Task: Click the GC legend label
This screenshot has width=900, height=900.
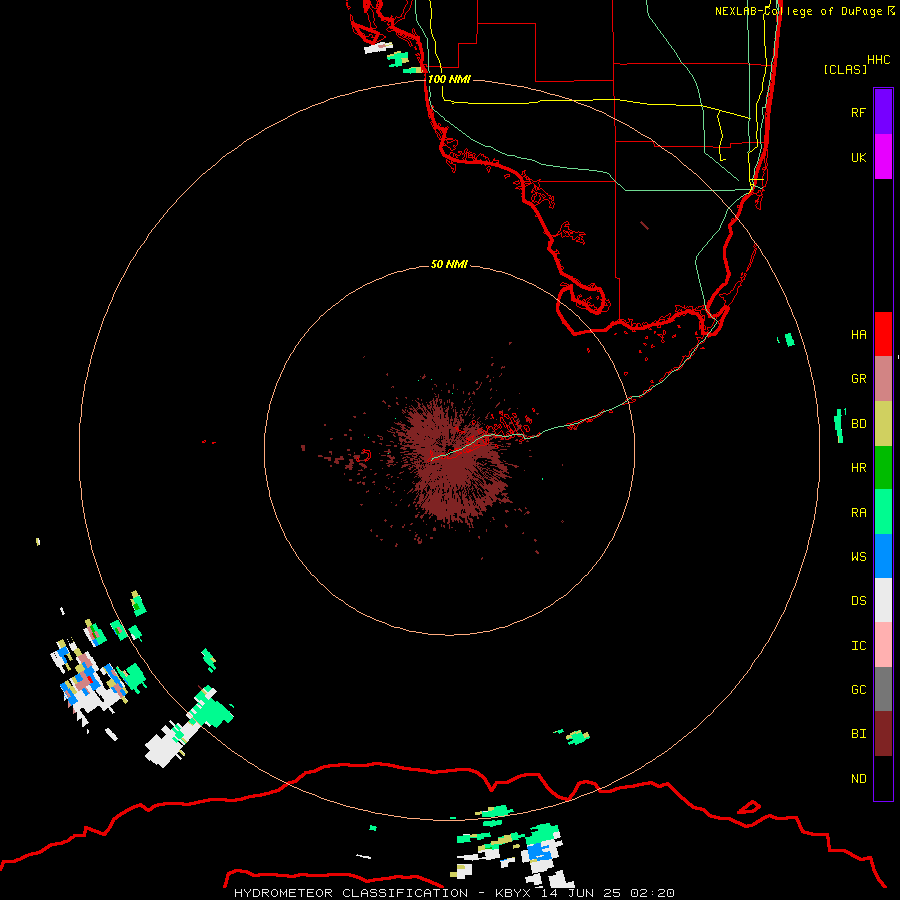Action: click(x=858, y=690)
